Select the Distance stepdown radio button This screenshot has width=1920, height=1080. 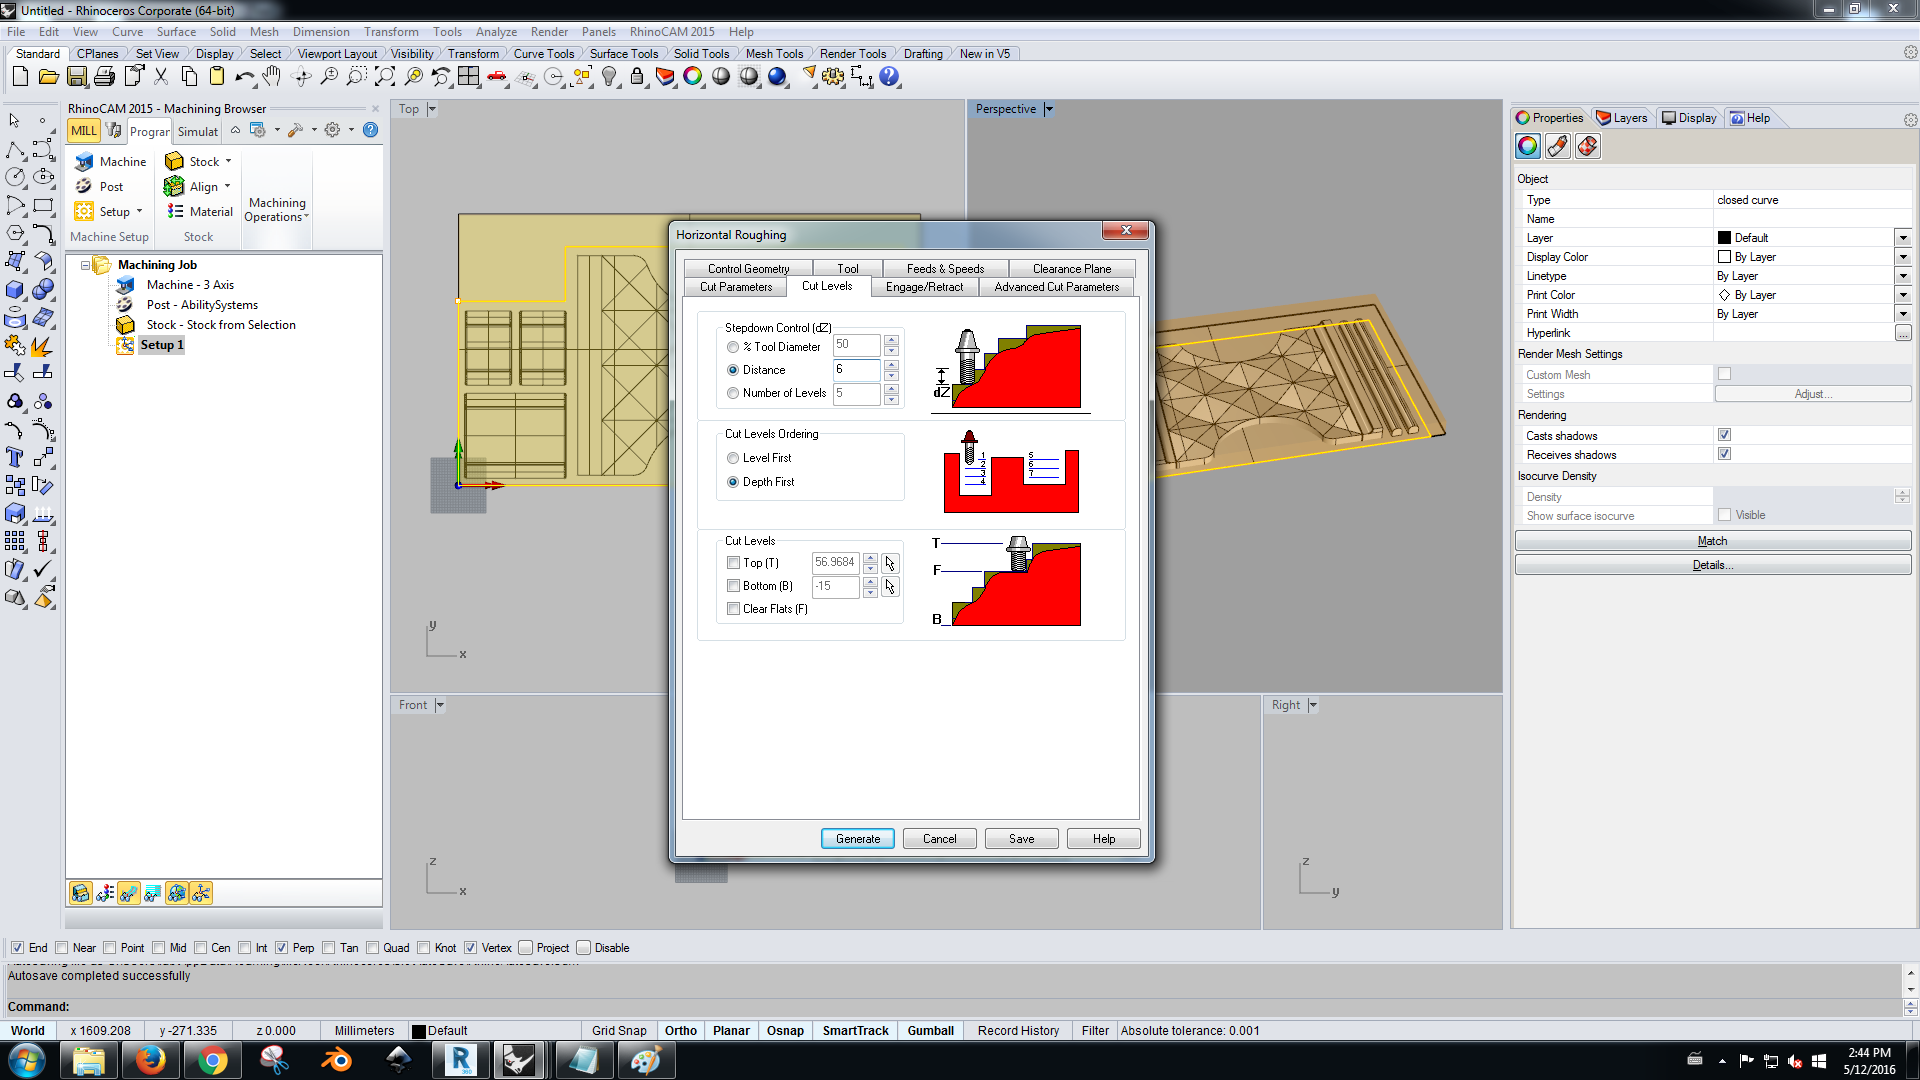pos(733,370)
